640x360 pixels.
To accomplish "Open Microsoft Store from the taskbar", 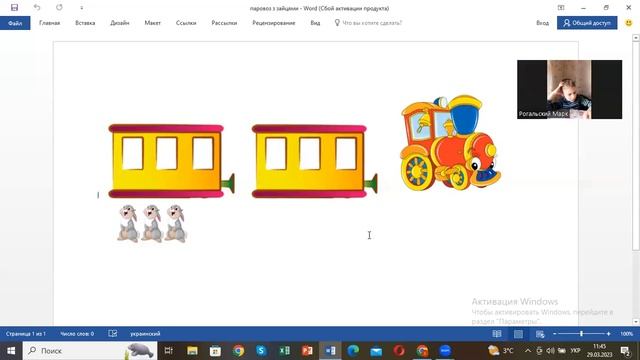I will (x=215, y=351).
